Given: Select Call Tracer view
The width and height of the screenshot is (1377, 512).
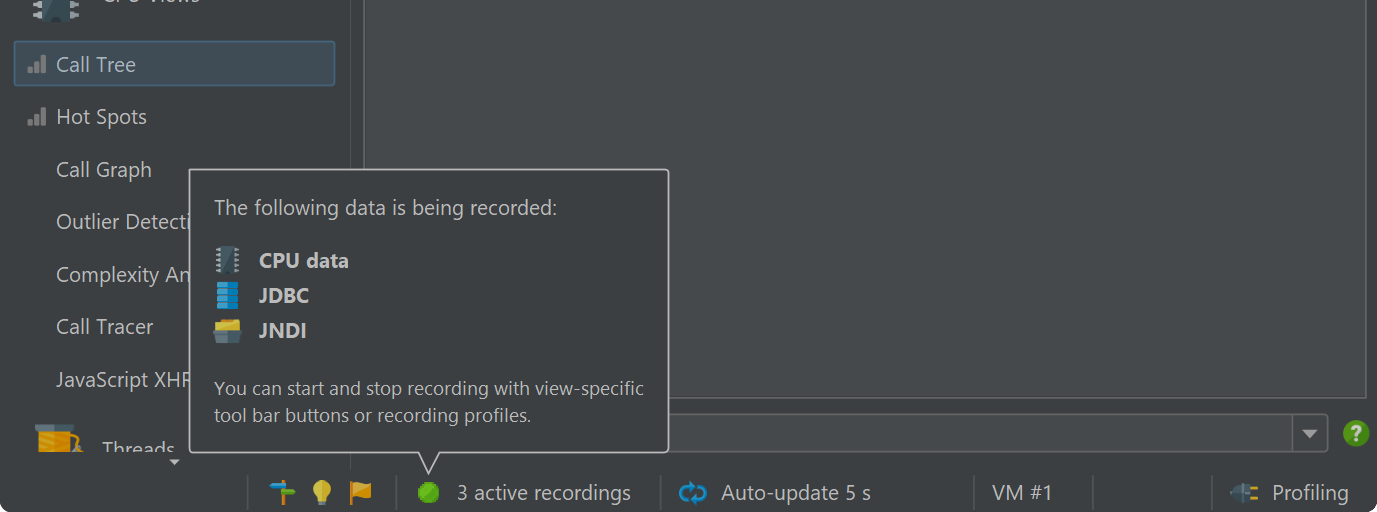Looking at the screenshot, I should click(105, 327).
